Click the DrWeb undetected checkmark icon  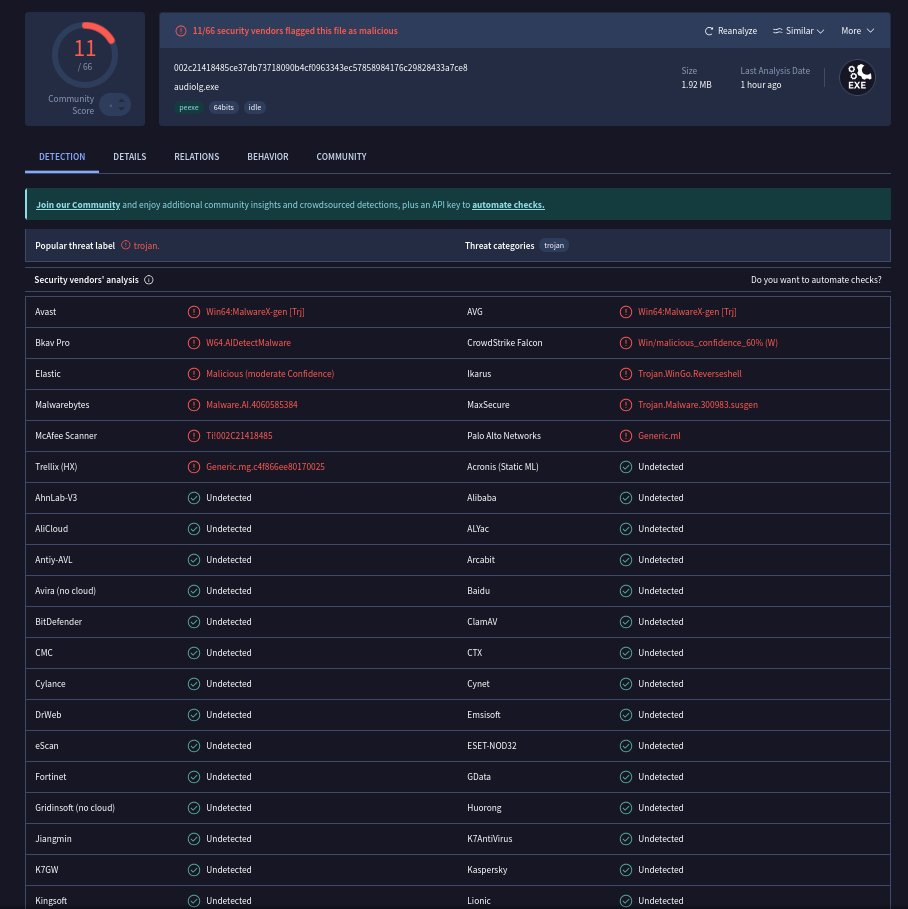[194, 715]
